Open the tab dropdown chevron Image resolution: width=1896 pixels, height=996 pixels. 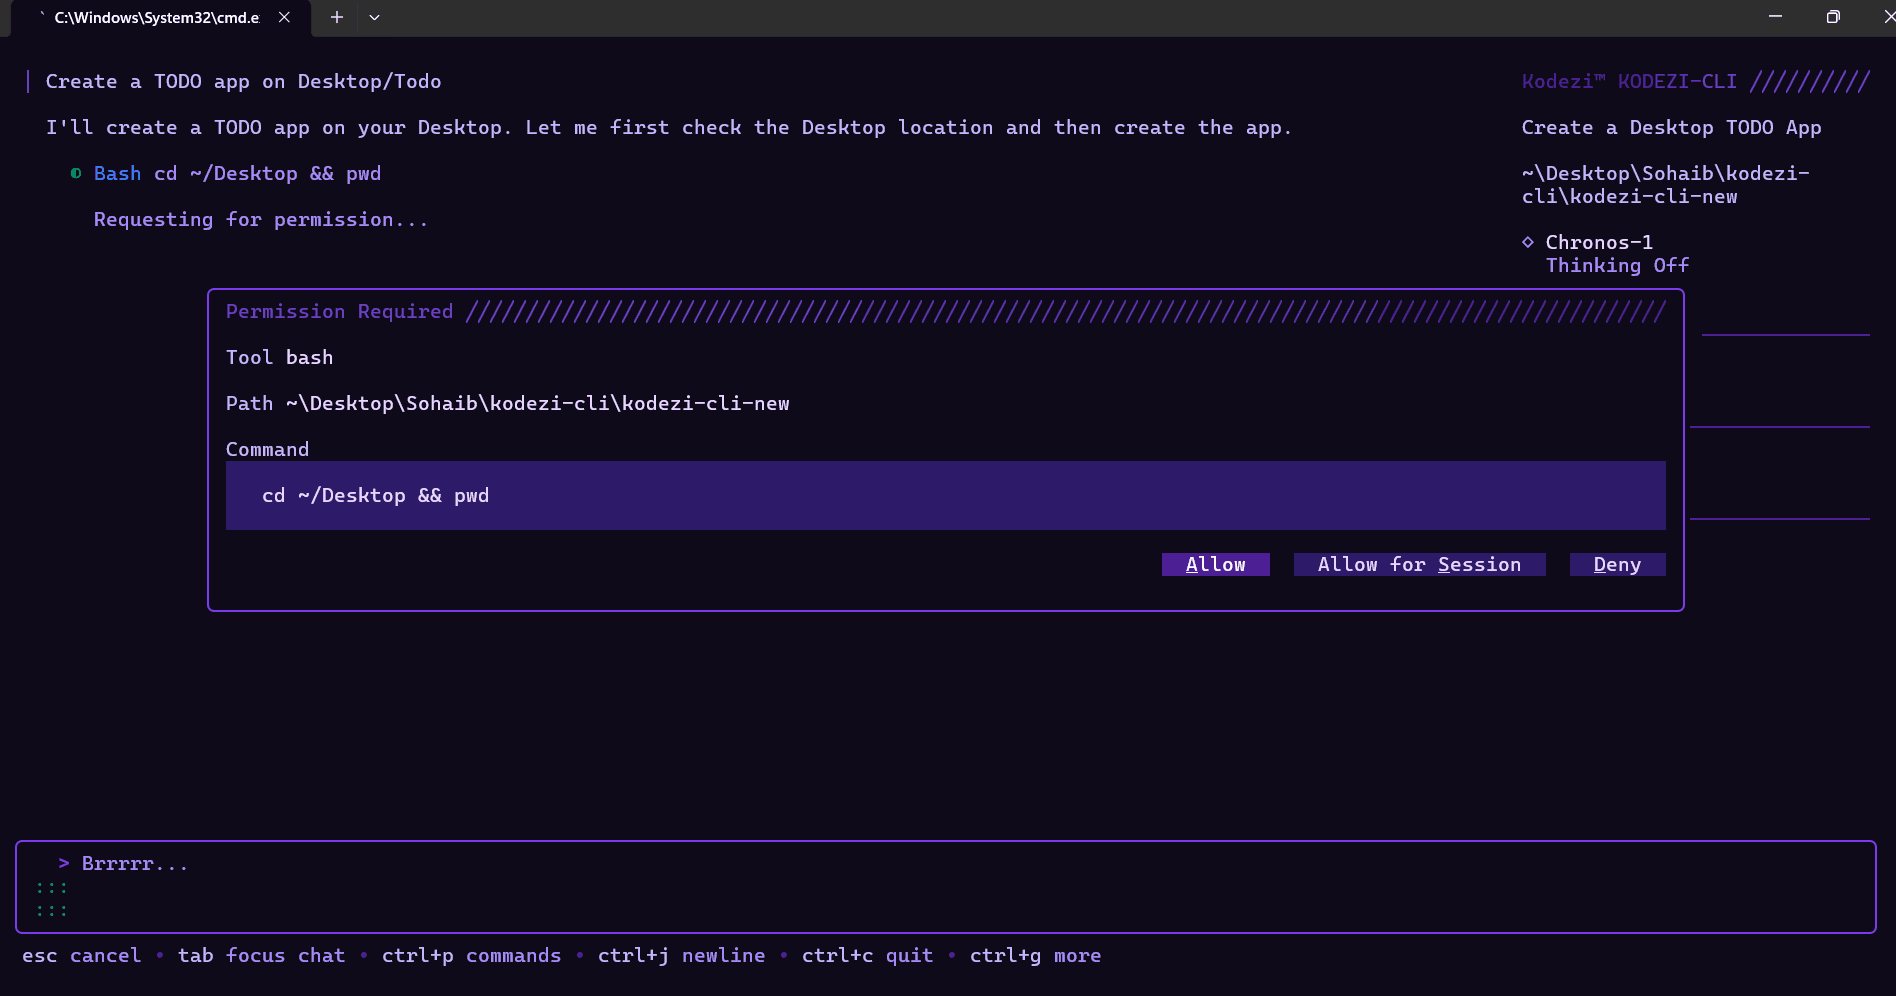coord(374,17)
